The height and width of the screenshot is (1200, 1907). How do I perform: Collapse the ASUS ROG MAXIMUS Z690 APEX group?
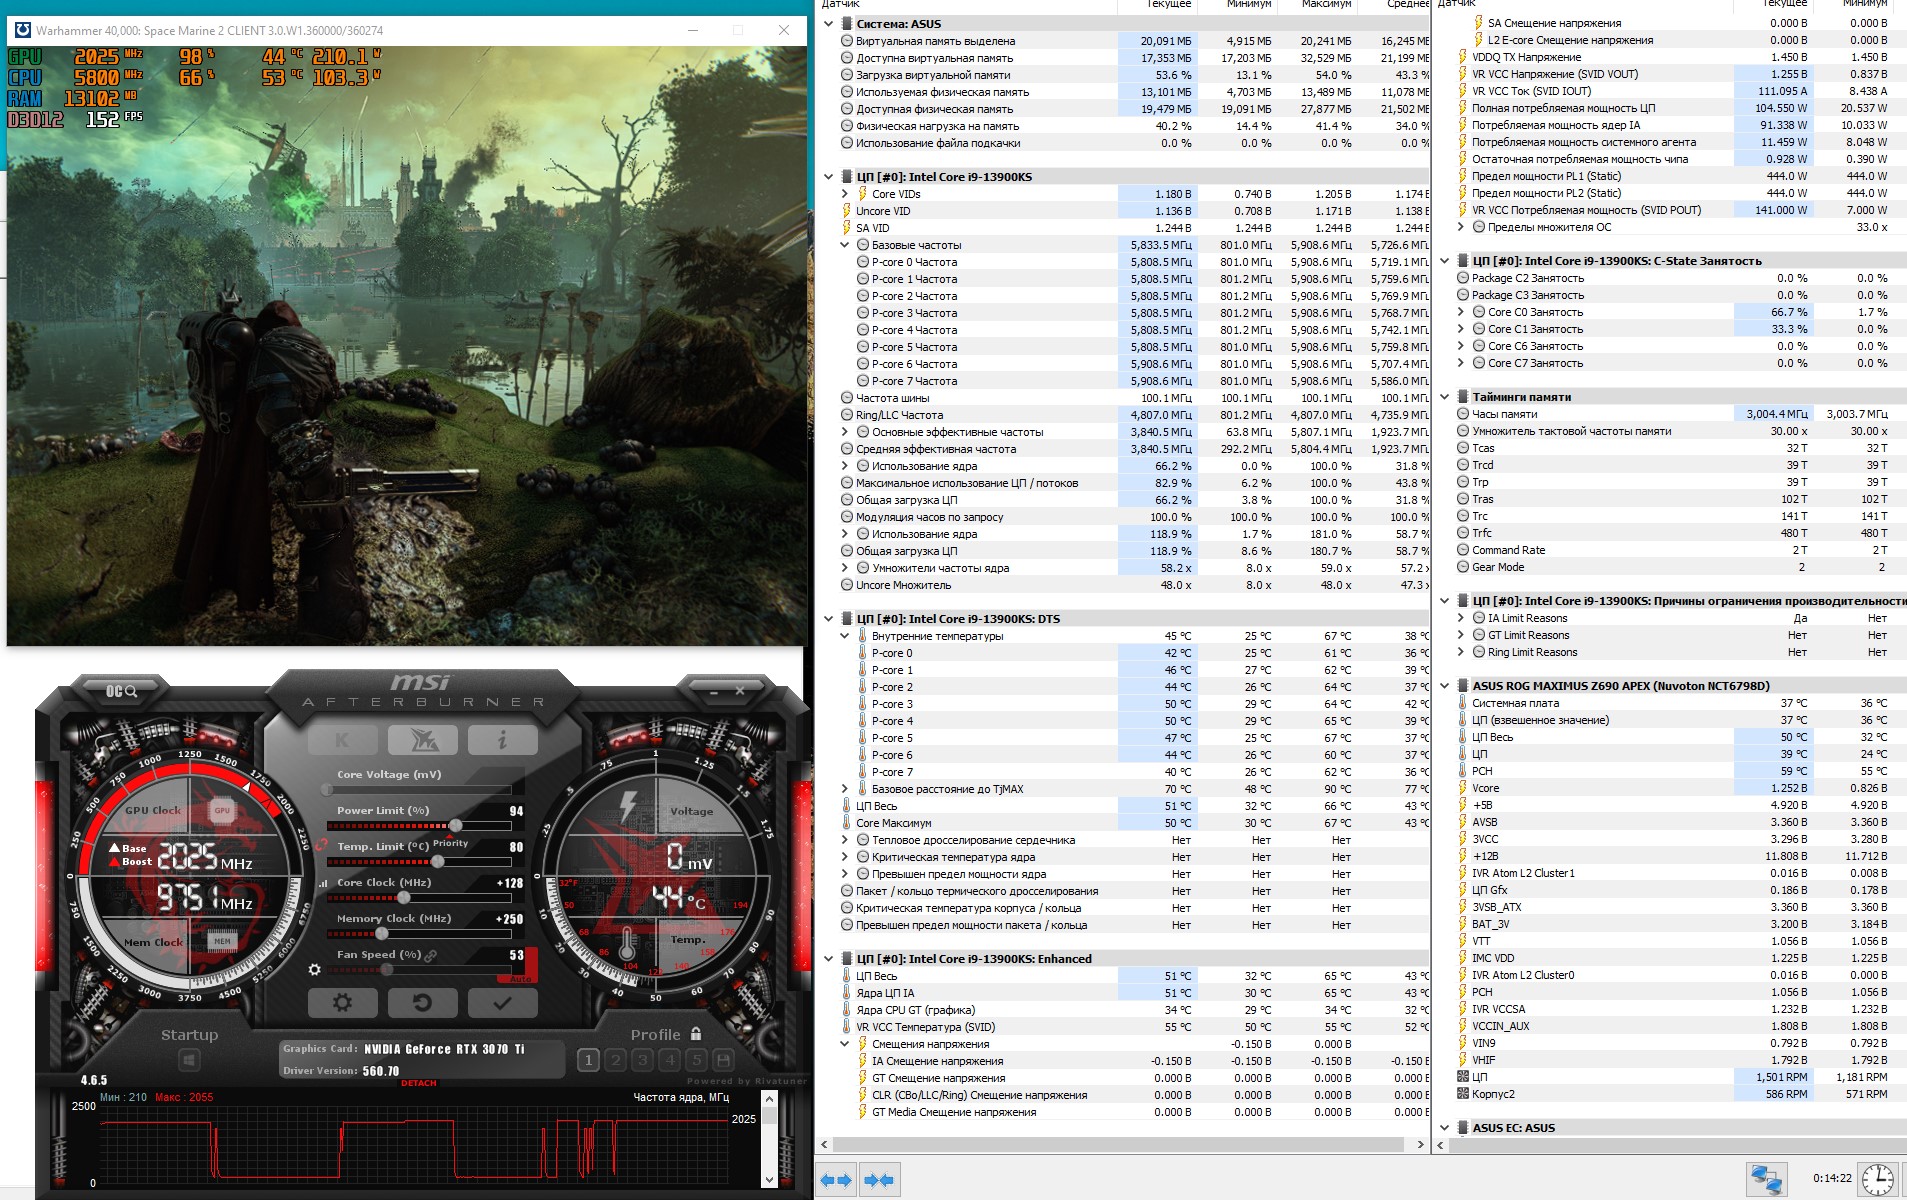[1444, 686]
